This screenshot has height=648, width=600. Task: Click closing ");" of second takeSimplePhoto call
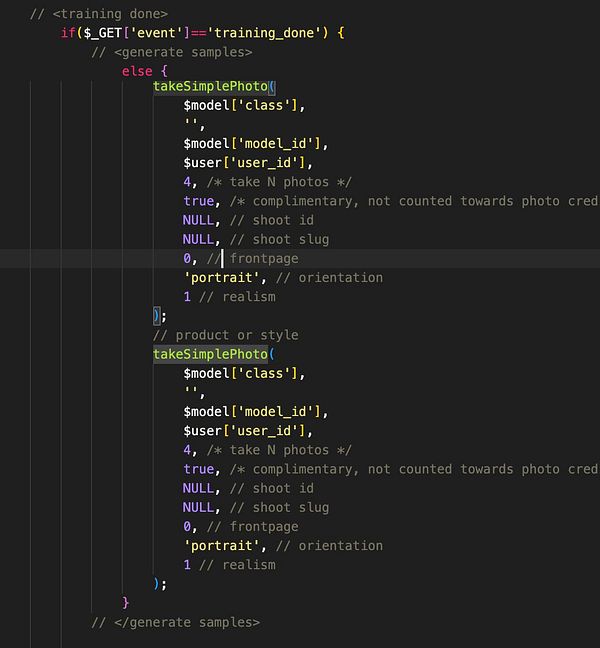point(160,584)
